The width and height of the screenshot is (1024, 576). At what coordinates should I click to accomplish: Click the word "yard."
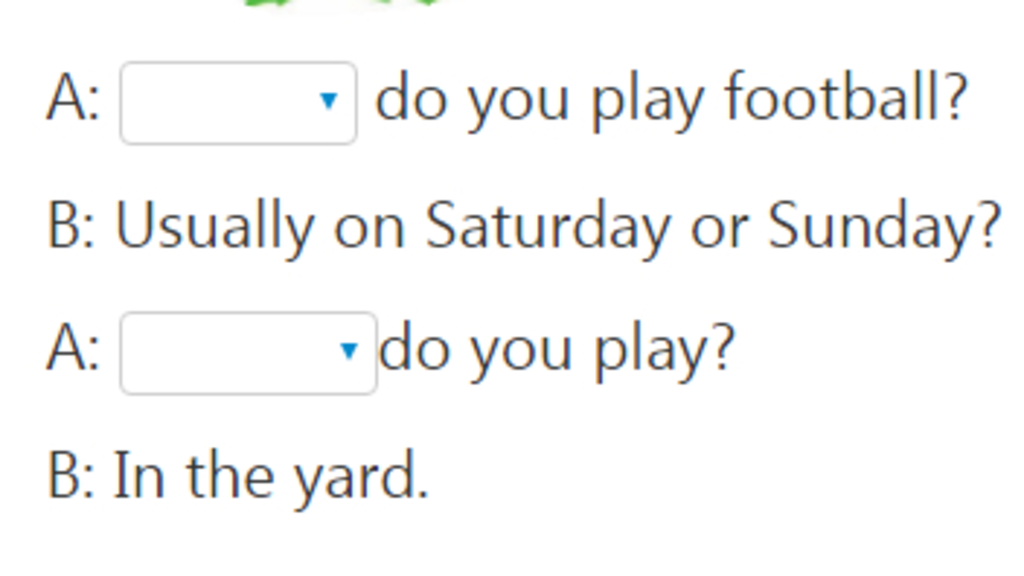[x=360, y=479]
